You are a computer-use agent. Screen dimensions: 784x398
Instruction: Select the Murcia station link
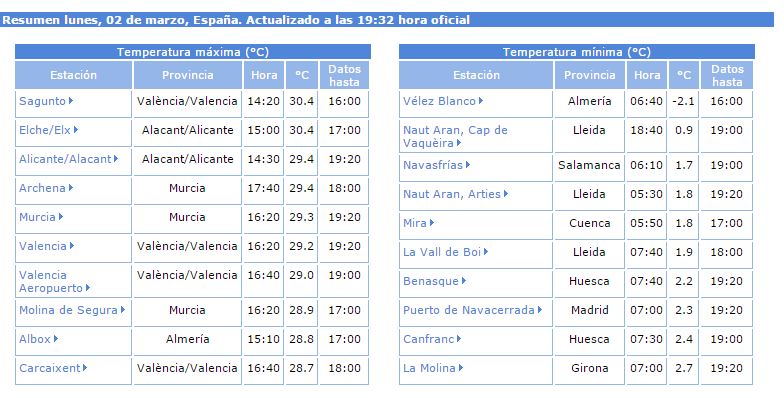[x=37, y=217]
